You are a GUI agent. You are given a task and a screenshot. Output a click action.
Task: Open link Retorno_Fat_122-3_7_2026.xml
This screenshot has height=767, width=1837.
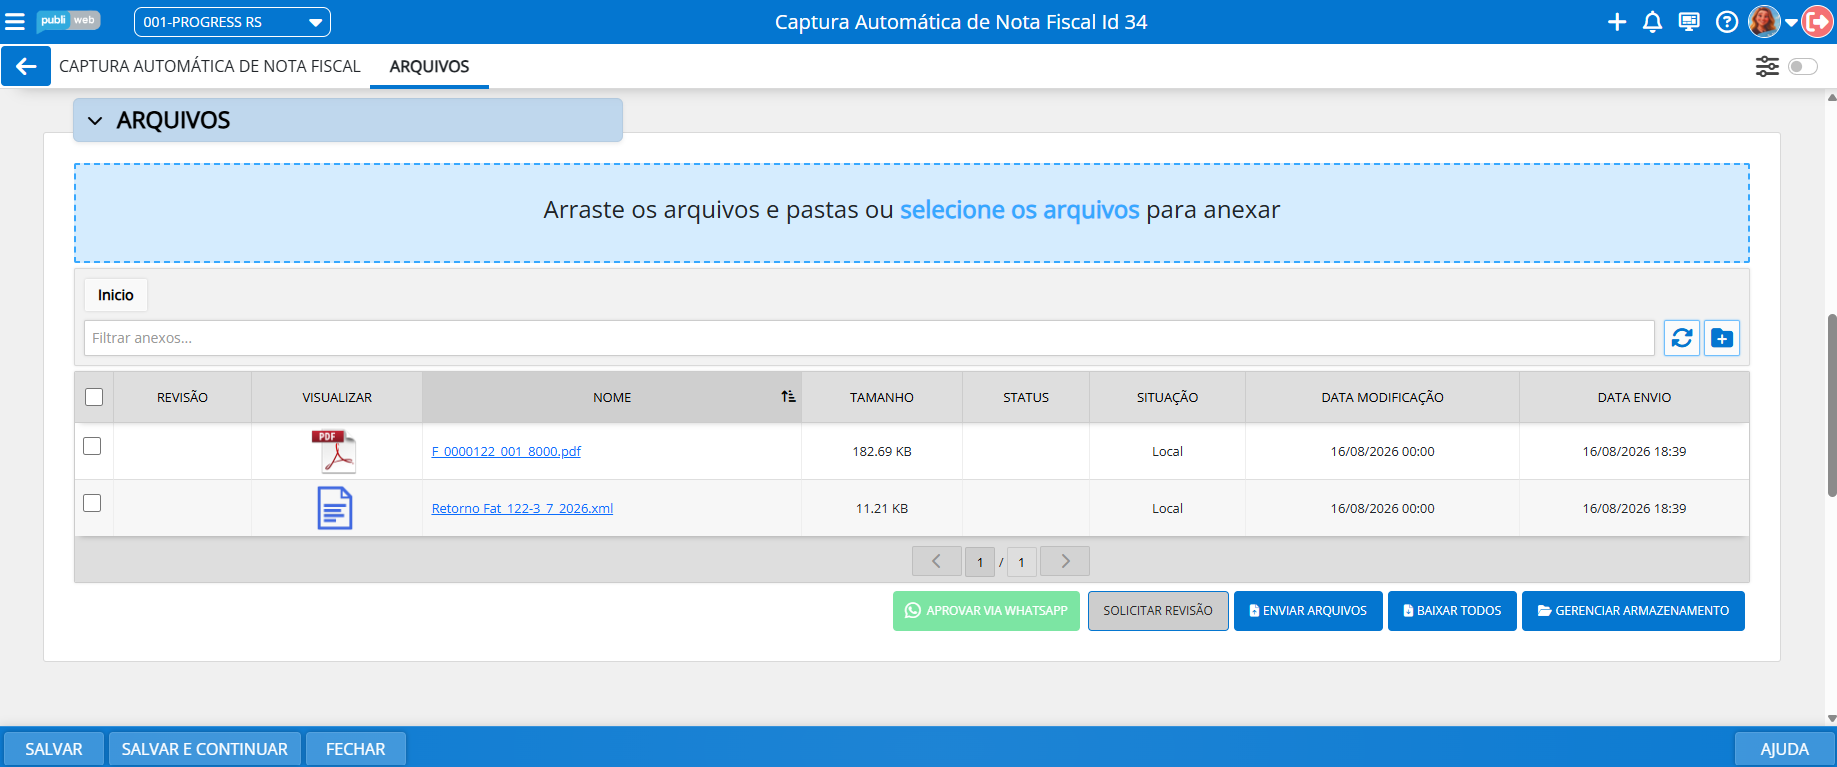(x=522, y=509)
